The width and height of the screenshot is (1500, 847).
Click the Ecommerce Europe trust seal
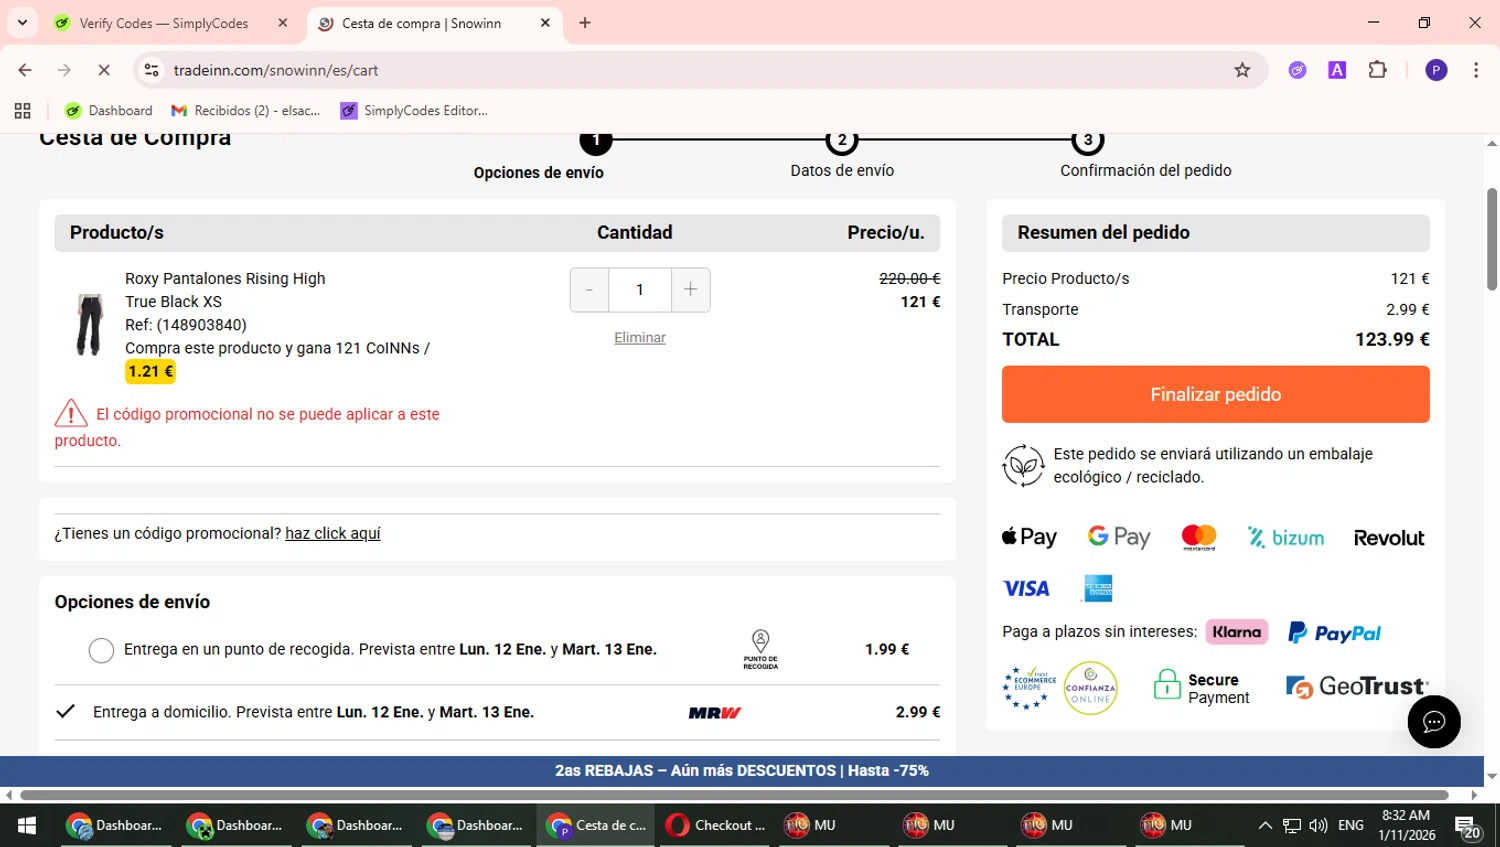(x=1029, y=688)
